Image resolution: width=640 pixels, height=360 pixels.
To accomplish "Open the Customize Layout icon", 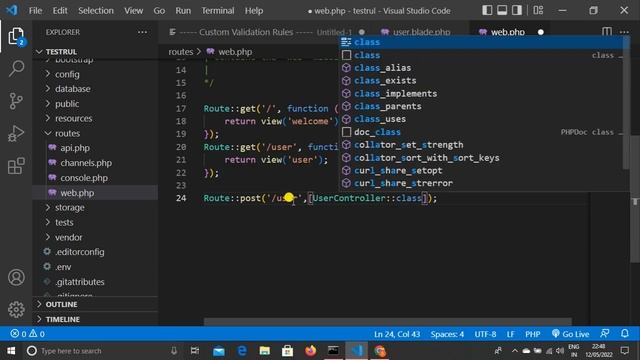I will (538, 10).
